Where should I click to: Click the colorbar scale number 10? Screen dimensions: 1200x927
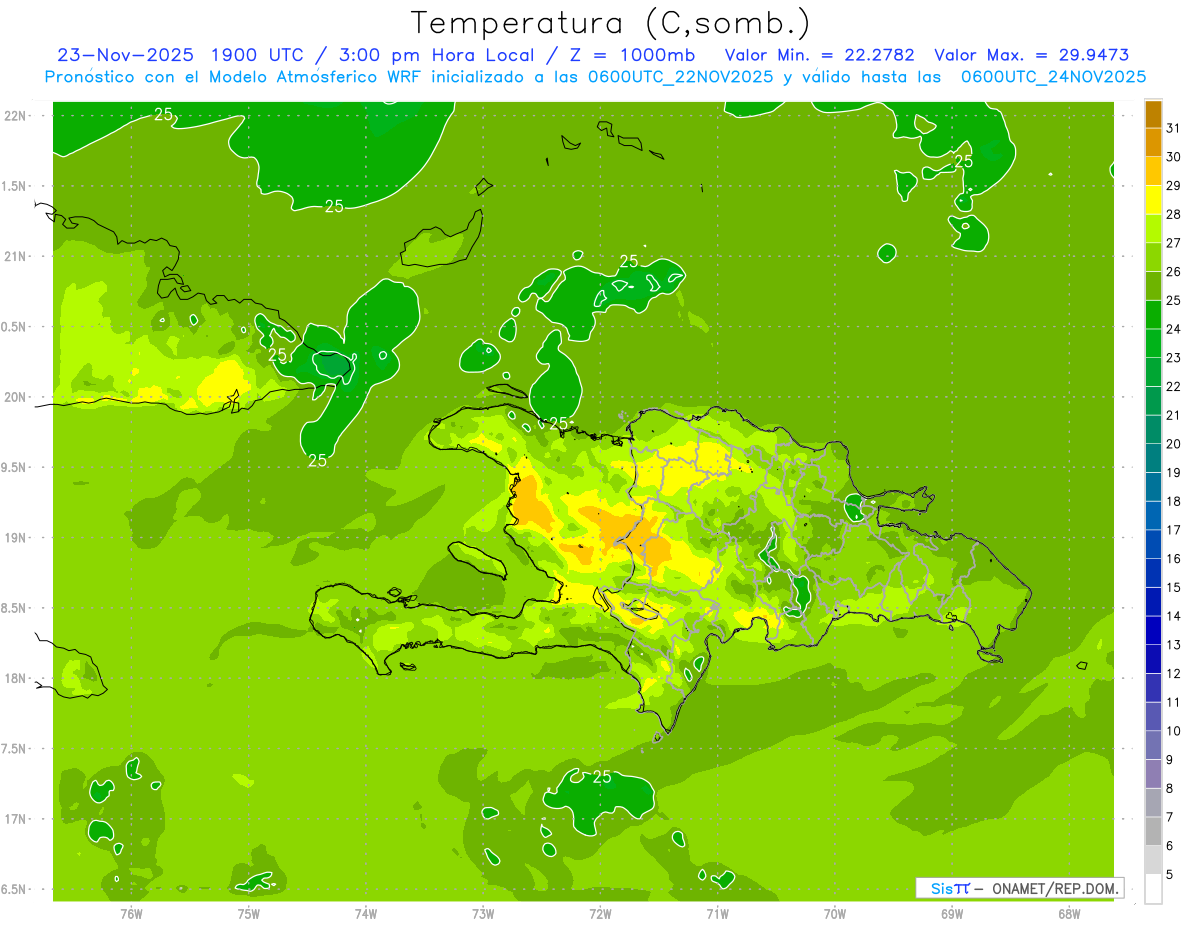tap(1174, 731)
